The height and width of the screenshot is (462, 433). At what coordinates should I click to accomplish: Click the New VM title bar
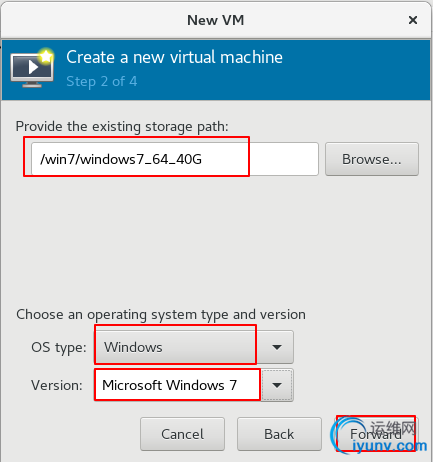pos(216,20)
